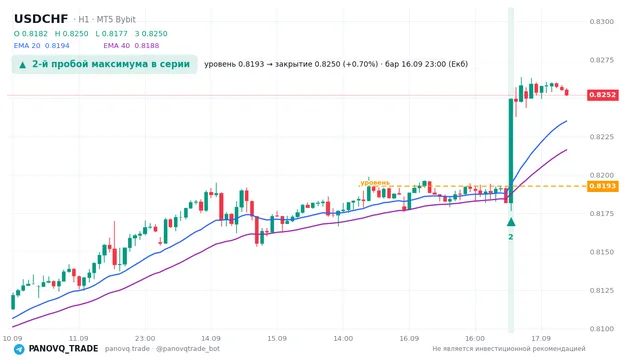Click the 0.8275 price axis label

602,60
